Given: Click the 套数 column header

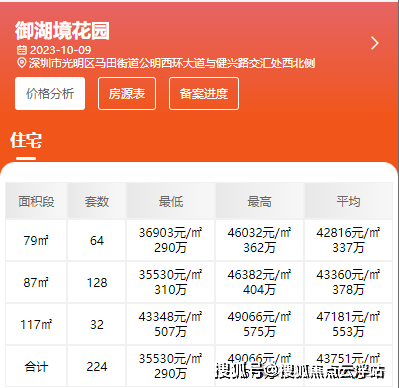Looking at the screenshot, I should 97,201.
